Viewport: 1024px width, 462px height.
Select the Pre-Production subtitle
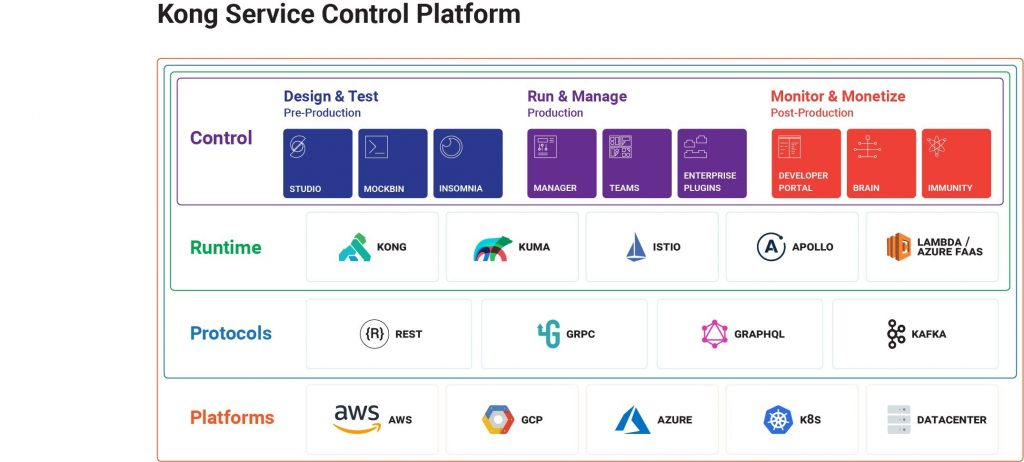(x=322, y=113)
